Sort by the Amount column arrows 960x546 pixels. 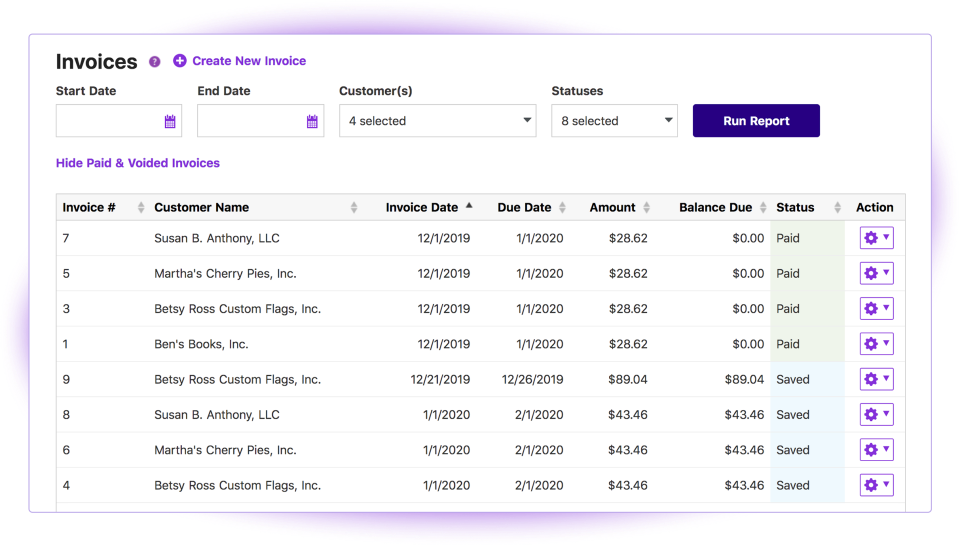point(647,208)
